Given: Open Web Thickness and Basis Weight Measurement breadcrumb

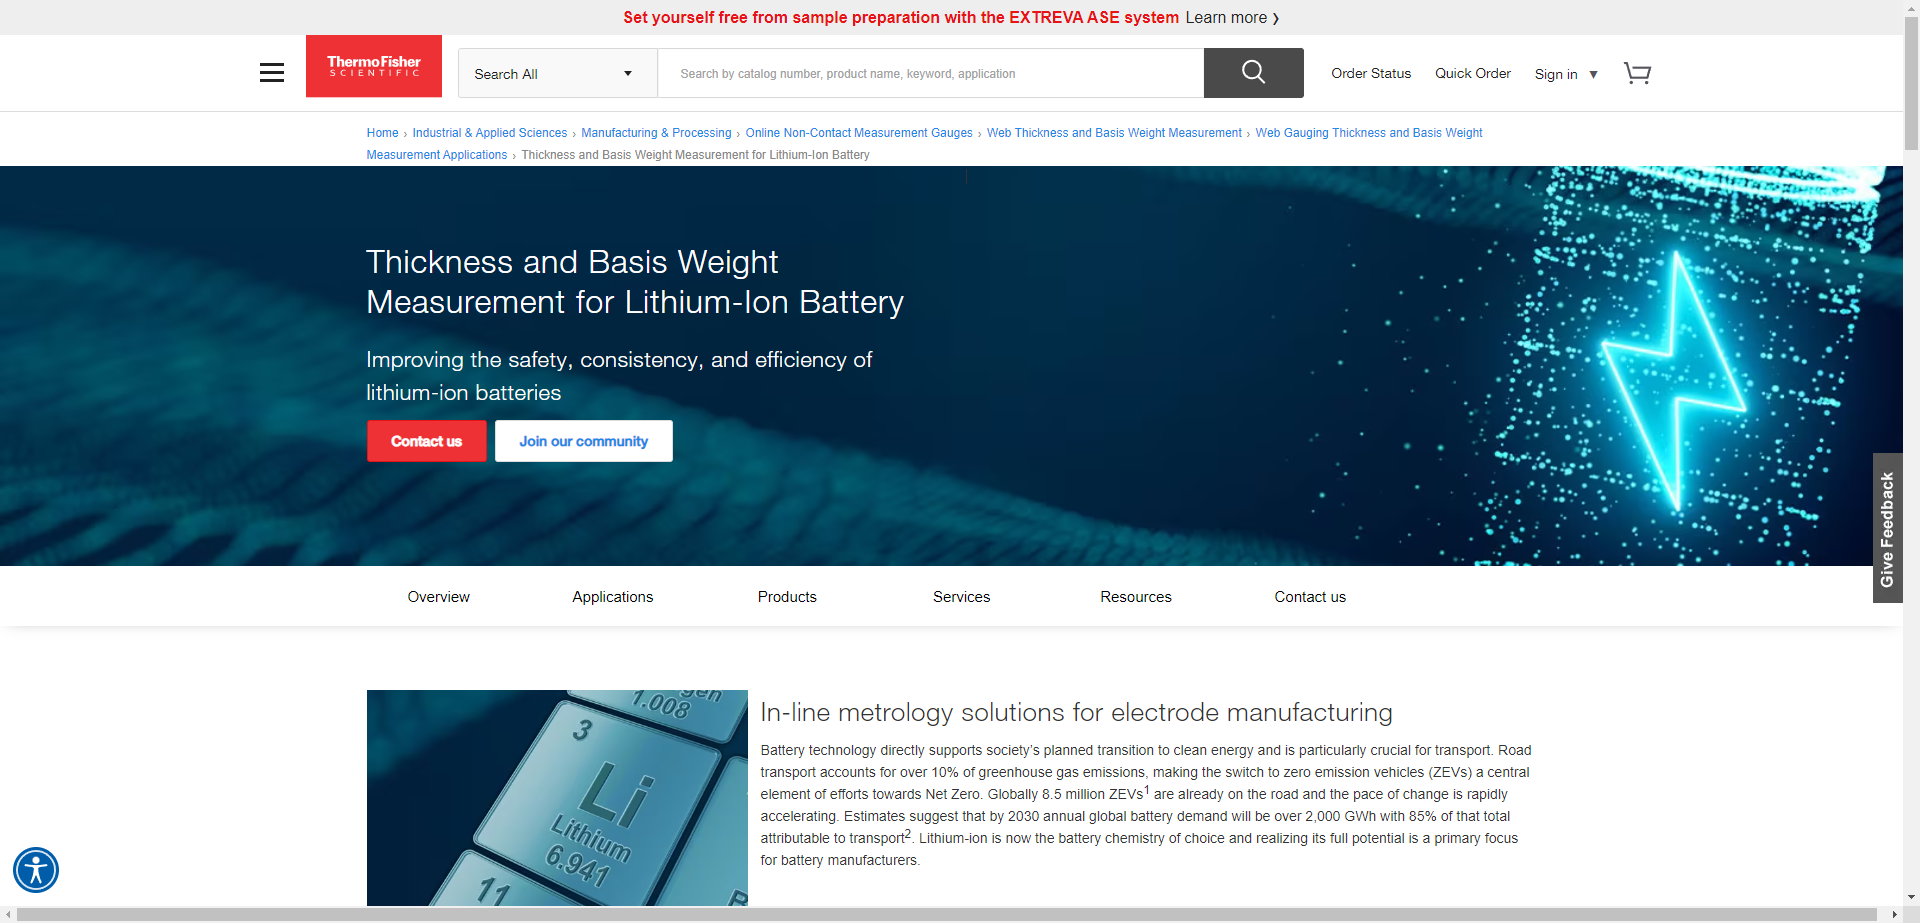Looking at the screenshot, I should 1114,133.
